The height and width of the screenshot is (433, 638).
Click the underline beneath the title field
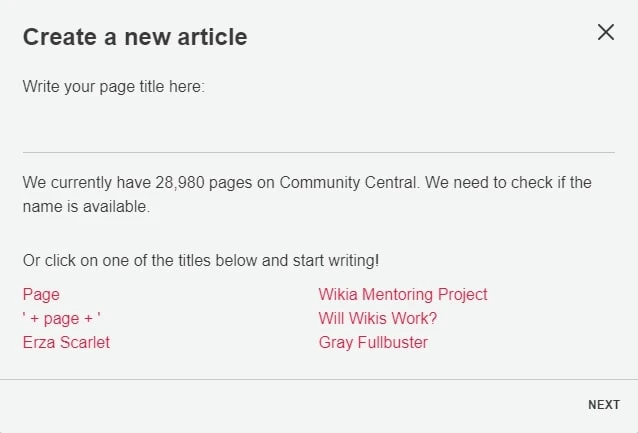(x=318, y=152)
